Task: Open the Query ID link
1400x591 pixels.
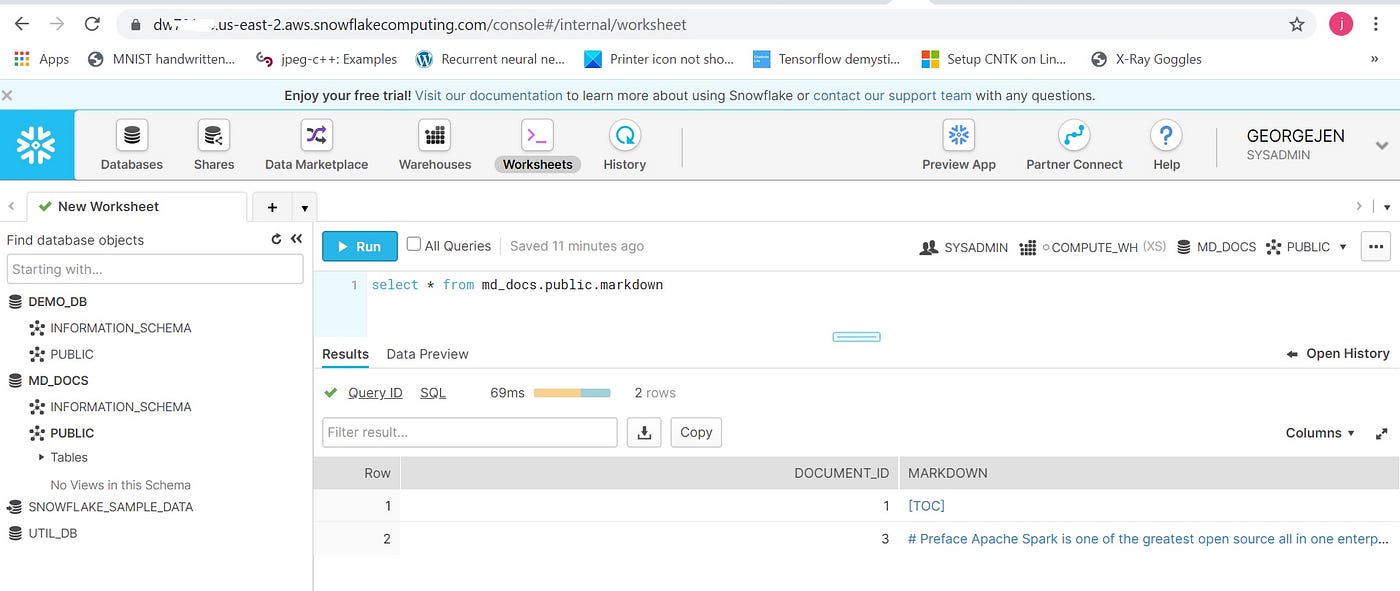Action: tap(375, 393)
